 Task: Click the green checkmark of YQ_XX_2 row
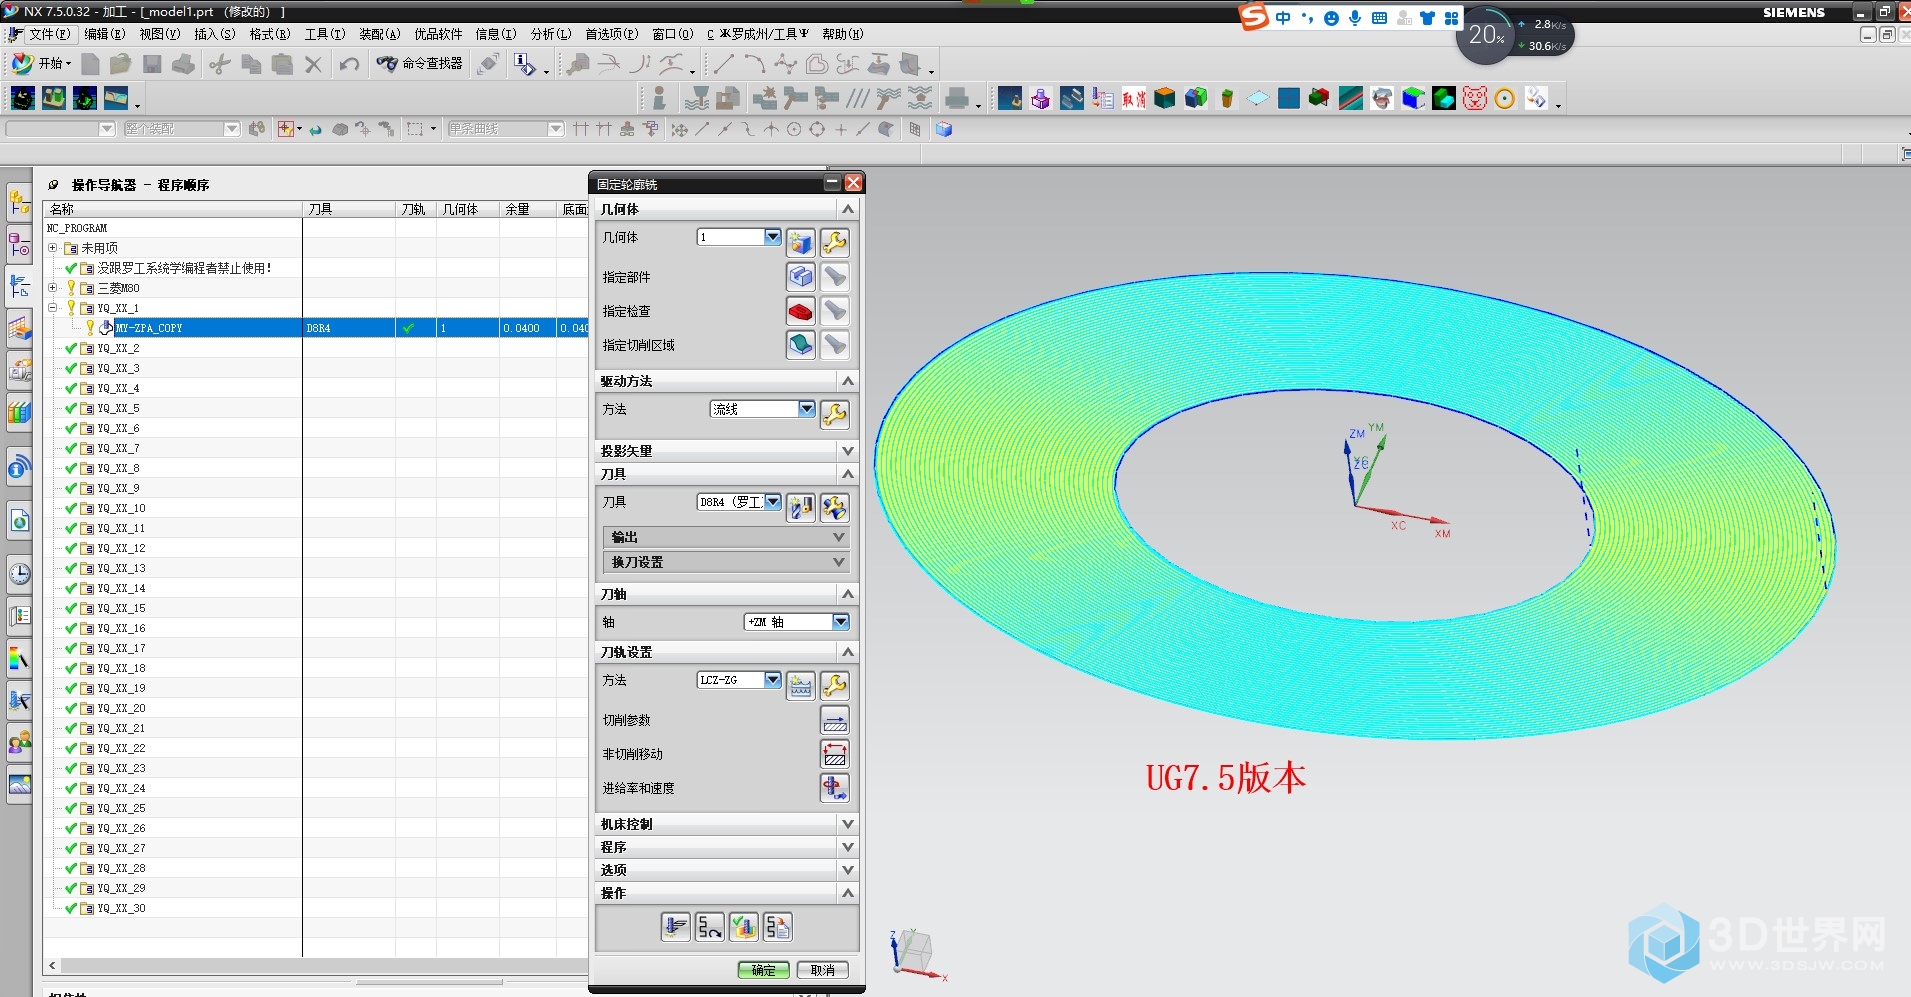click(x=71, y=348)
